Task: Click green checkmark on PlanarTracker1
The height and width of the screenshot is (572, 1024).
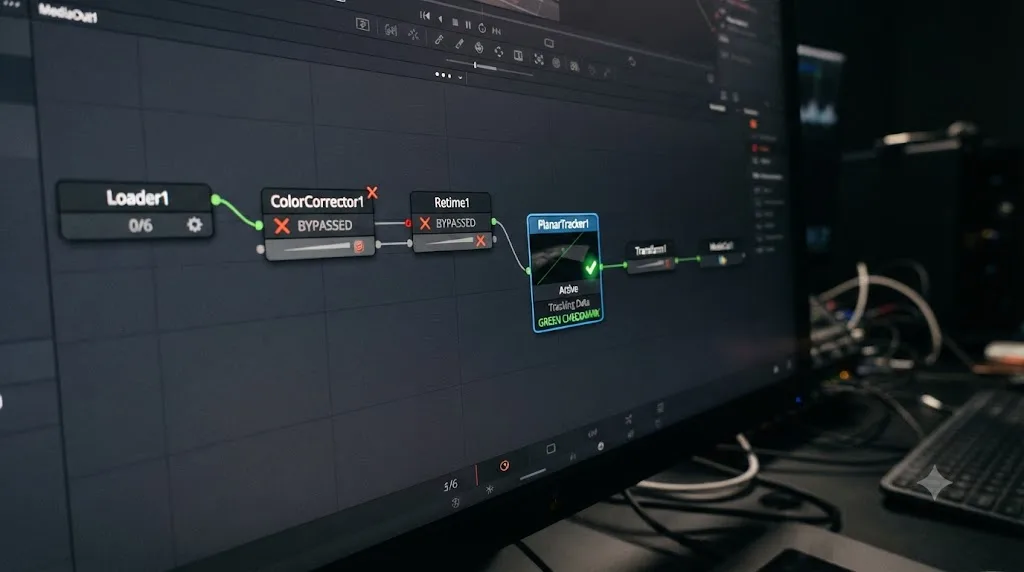Action: tap(590, 268)
